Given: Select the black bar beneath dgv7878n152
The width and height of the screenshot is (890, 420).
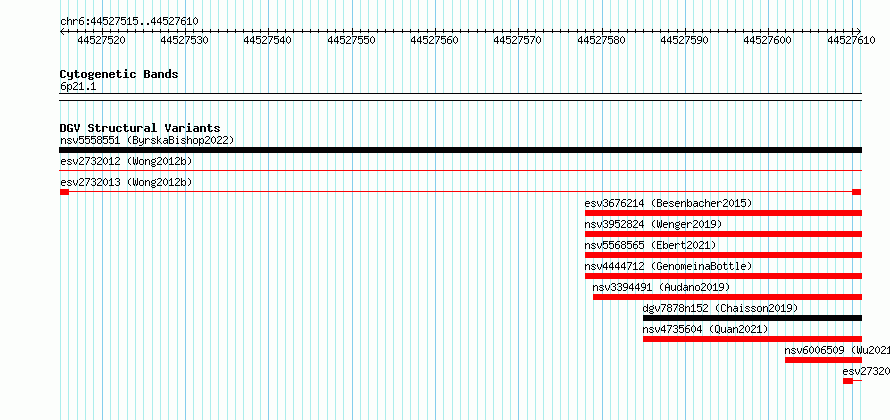Looking at the screenshot, I should [x=752, y=318].
